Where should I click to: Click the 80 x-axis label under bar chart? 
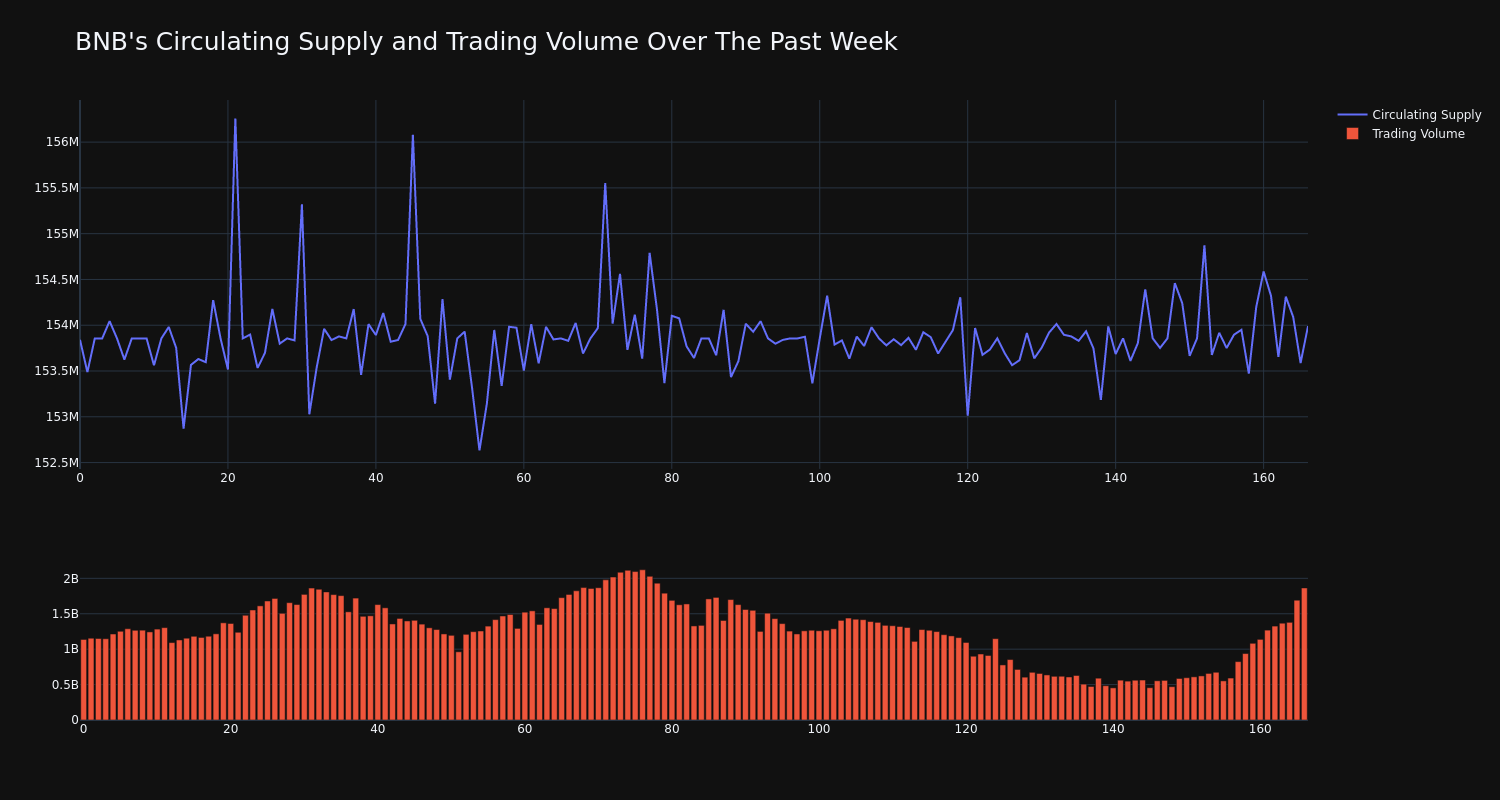click(672, 729)
